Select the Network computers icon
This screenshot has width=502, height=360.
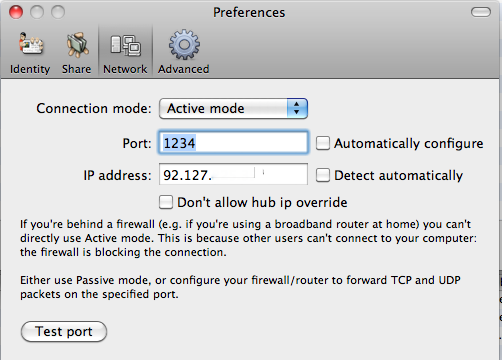(126, 45)
